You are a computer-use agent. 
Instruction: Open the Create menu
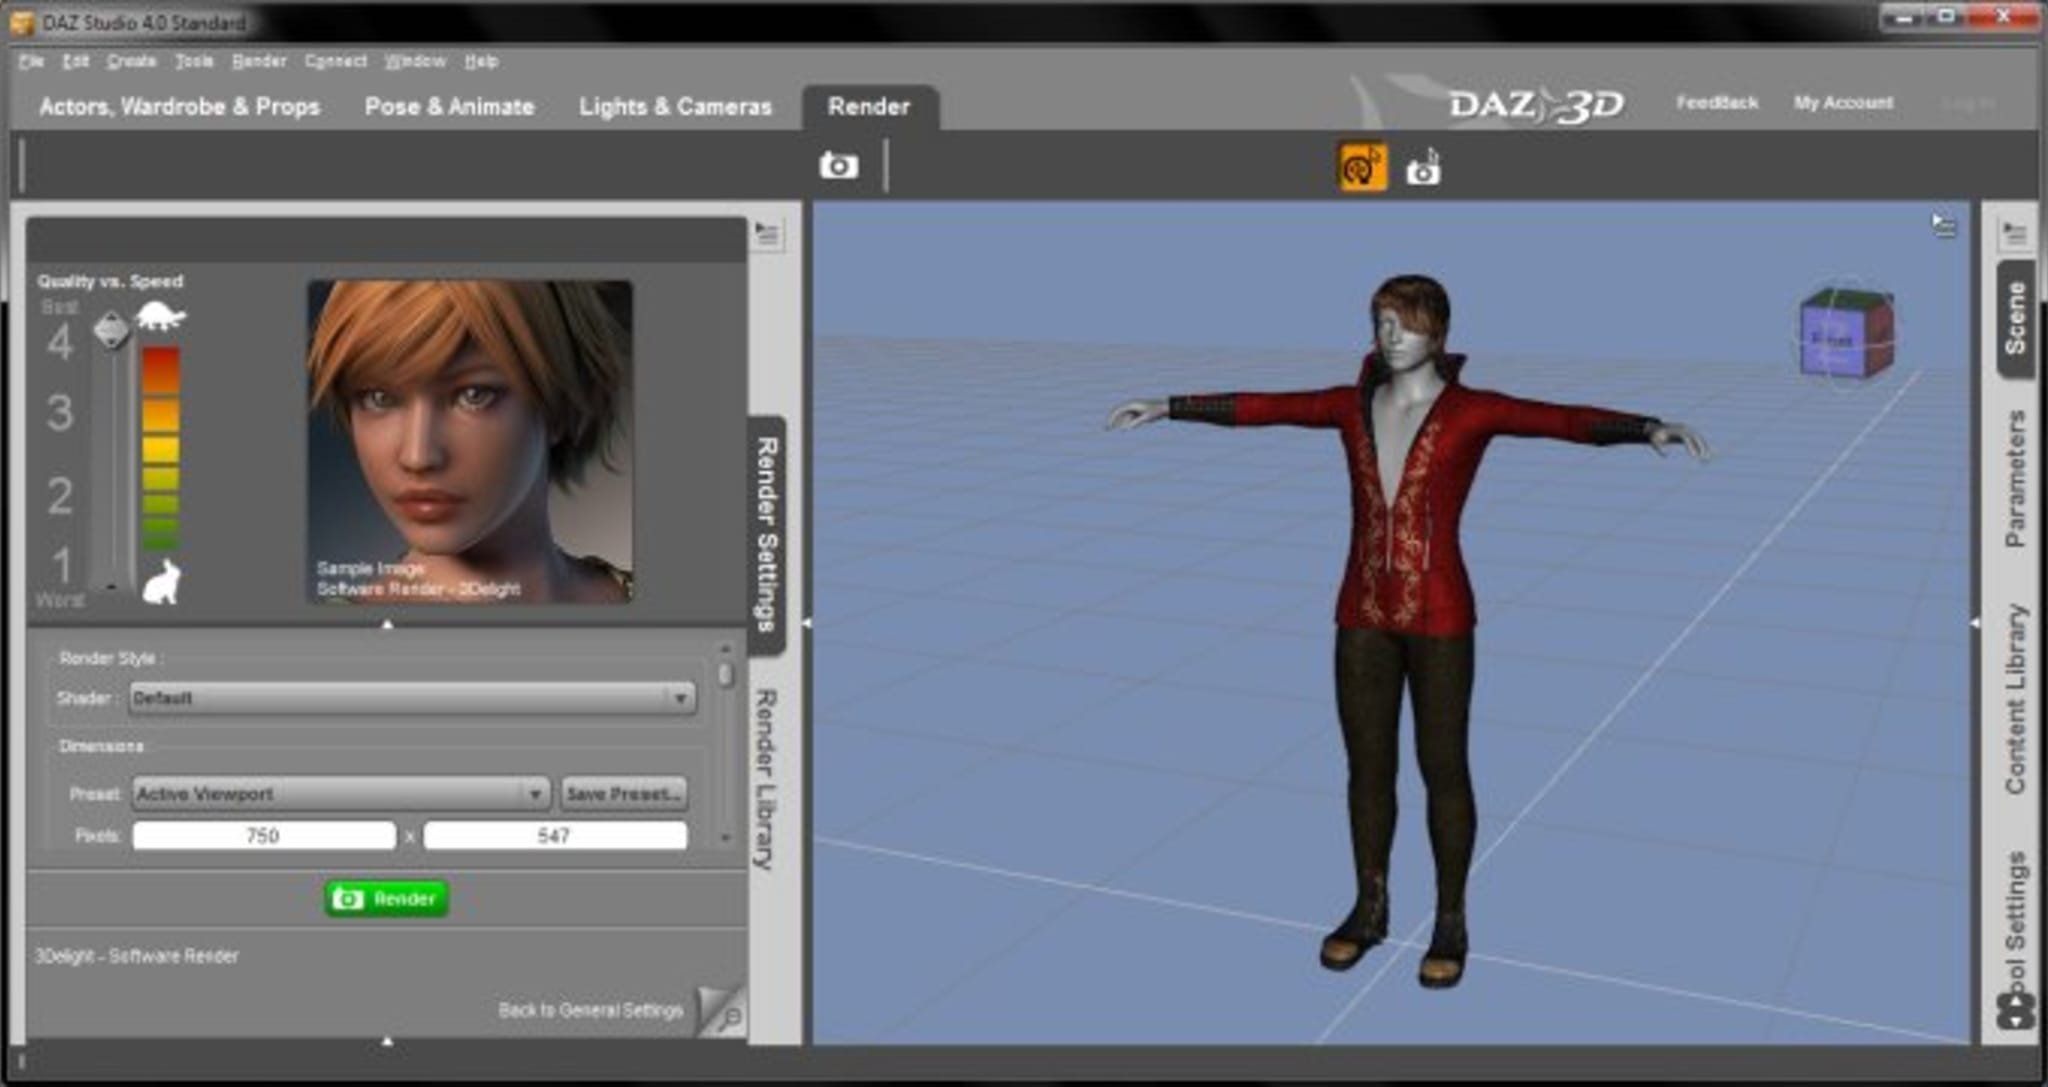[132, 61]
